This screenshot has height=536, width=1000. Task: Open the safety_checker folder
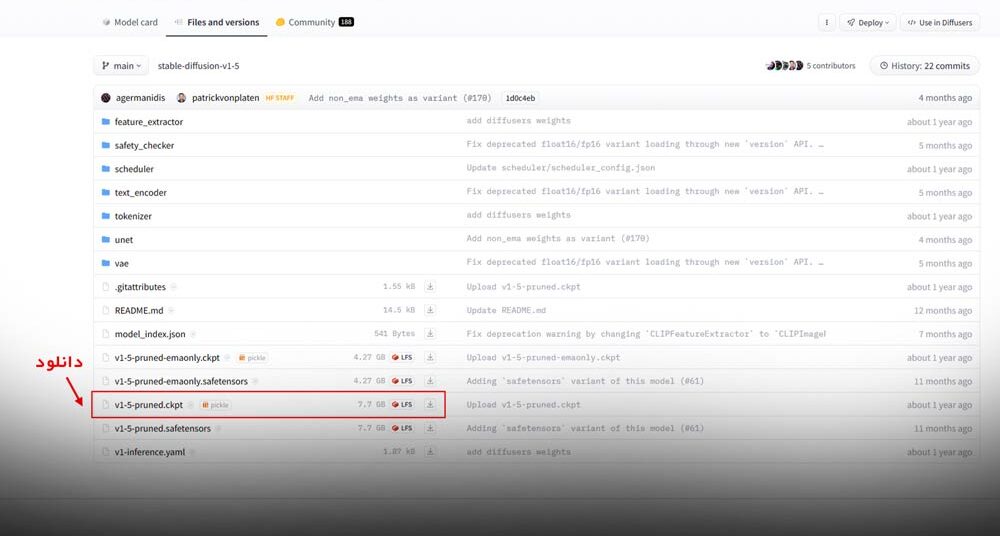pyautogui.click(x=144, y=145)
